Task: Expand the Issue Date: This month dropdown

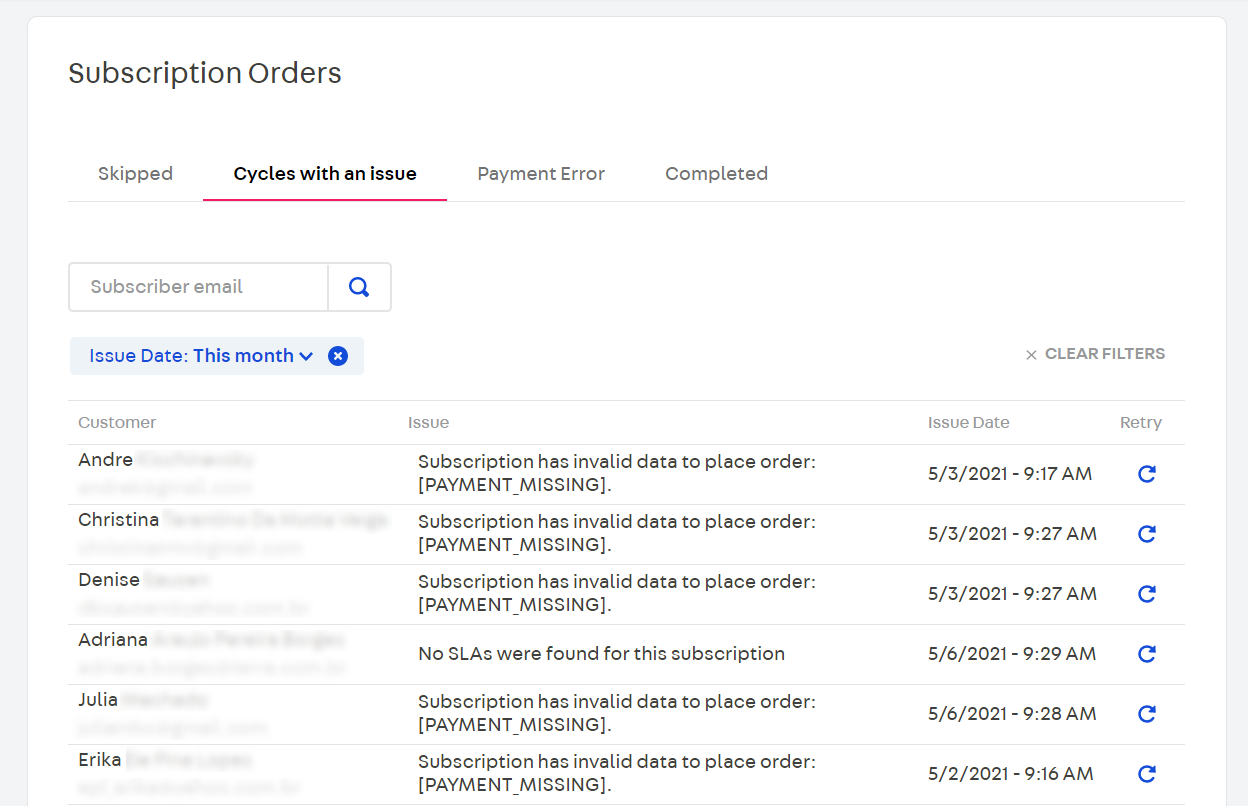Action: 201,356
